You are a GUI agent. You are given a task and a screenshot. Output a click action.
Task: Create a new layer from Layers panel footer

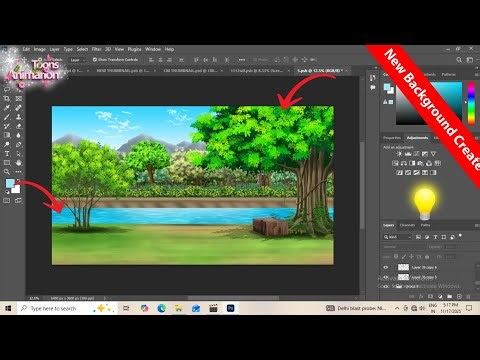click(x=459, y=296)
